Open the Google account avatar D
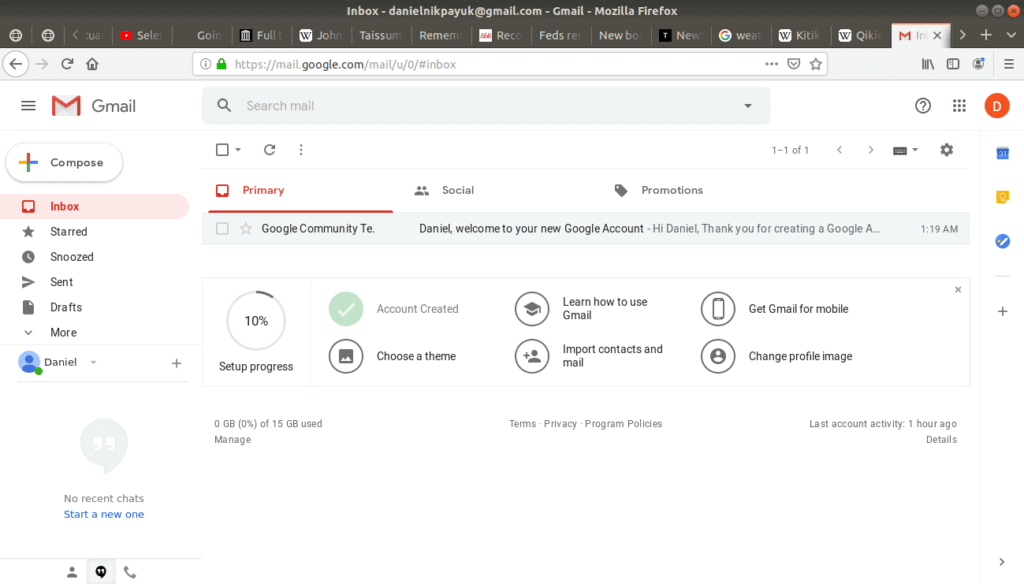Screen dimensions: 1024x584 pos(997,106)
